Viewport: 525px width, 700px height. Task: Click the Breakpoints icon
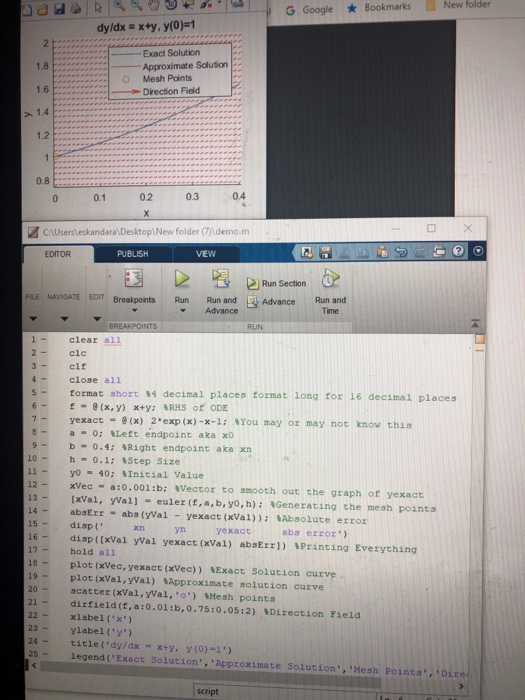[133, 278]
